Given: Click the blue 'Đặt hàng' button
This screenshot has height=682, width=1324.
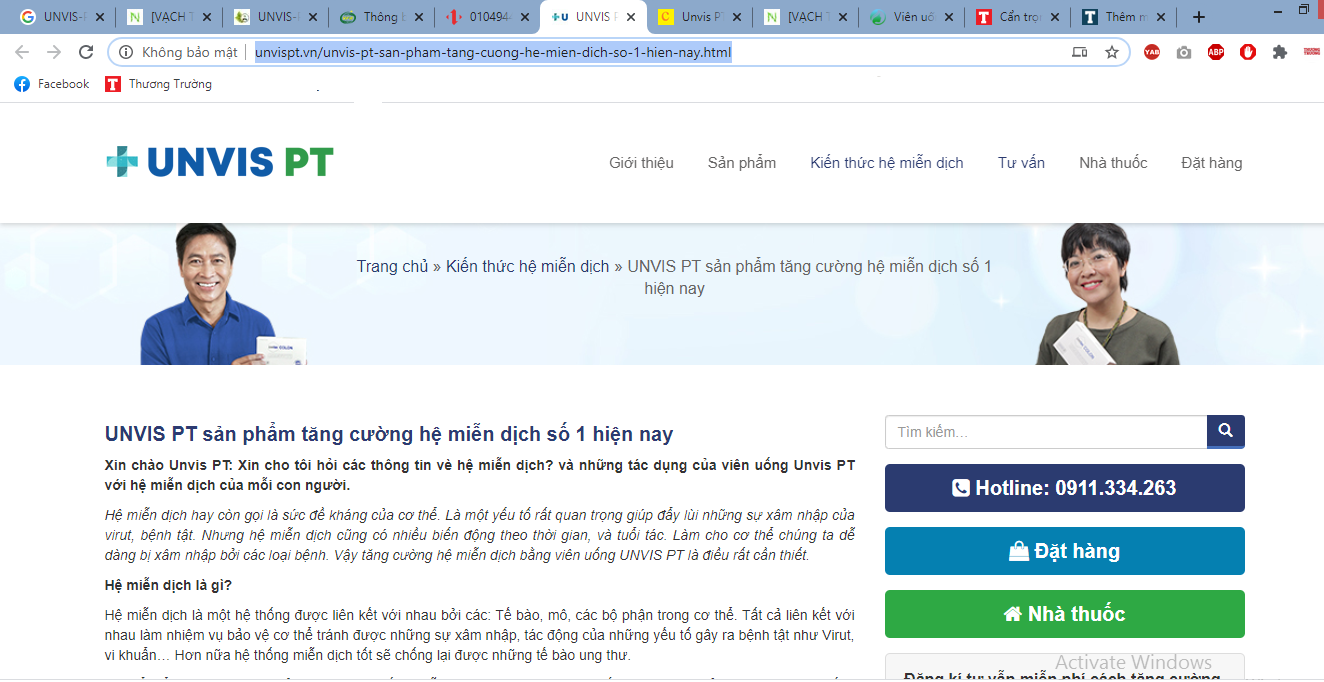Looking at the screenshot, I should click(1064, 551).
